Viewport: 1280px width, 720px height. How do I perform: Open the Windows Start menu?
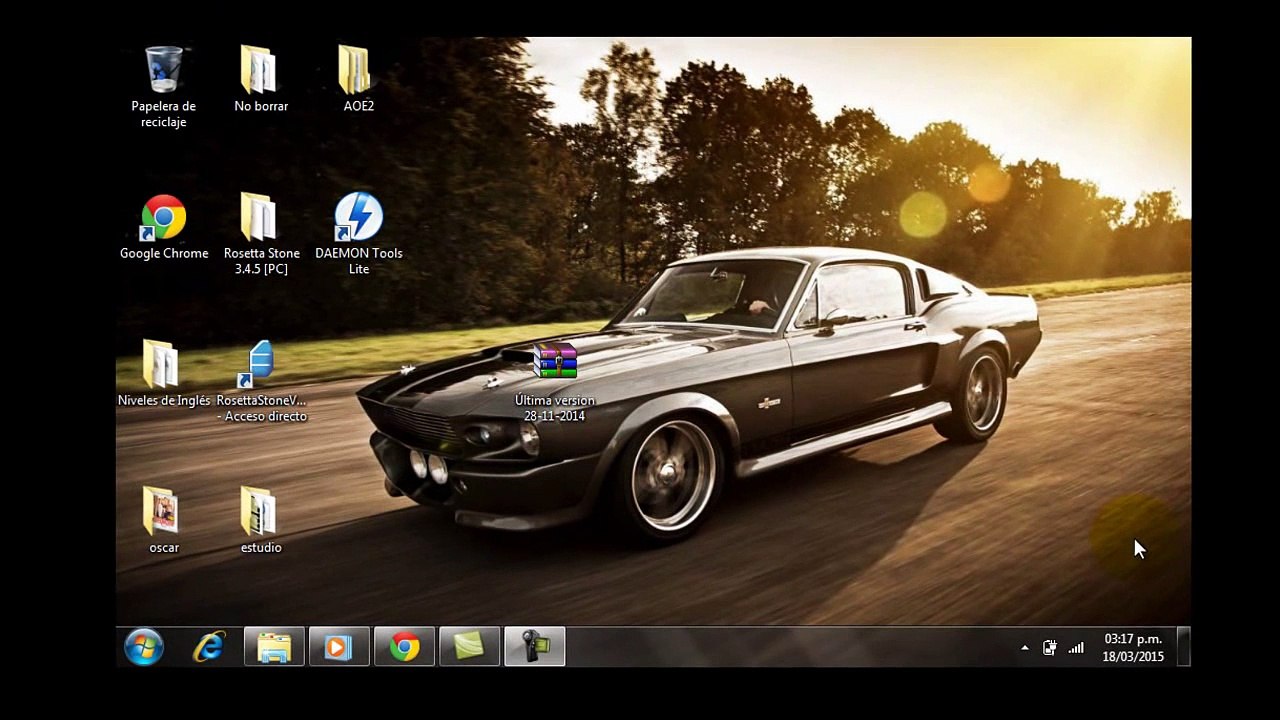(x=144, y=647)
